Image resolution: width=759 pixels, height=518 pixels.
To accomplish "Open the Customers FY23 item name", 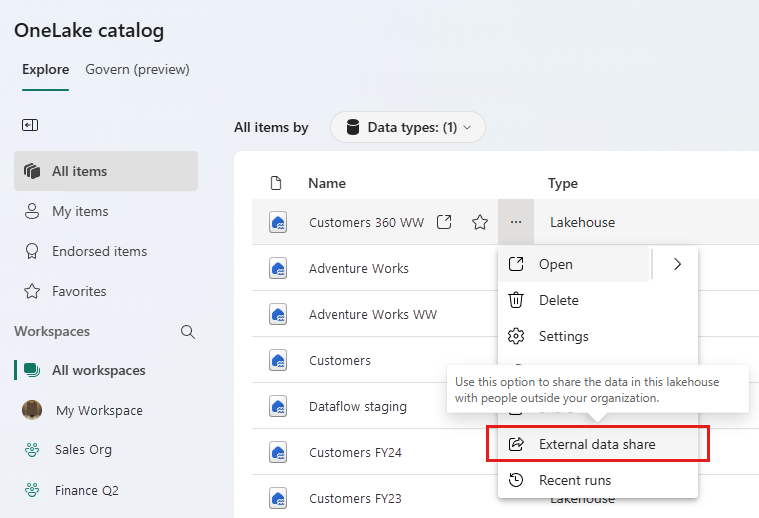I will 355,498.
